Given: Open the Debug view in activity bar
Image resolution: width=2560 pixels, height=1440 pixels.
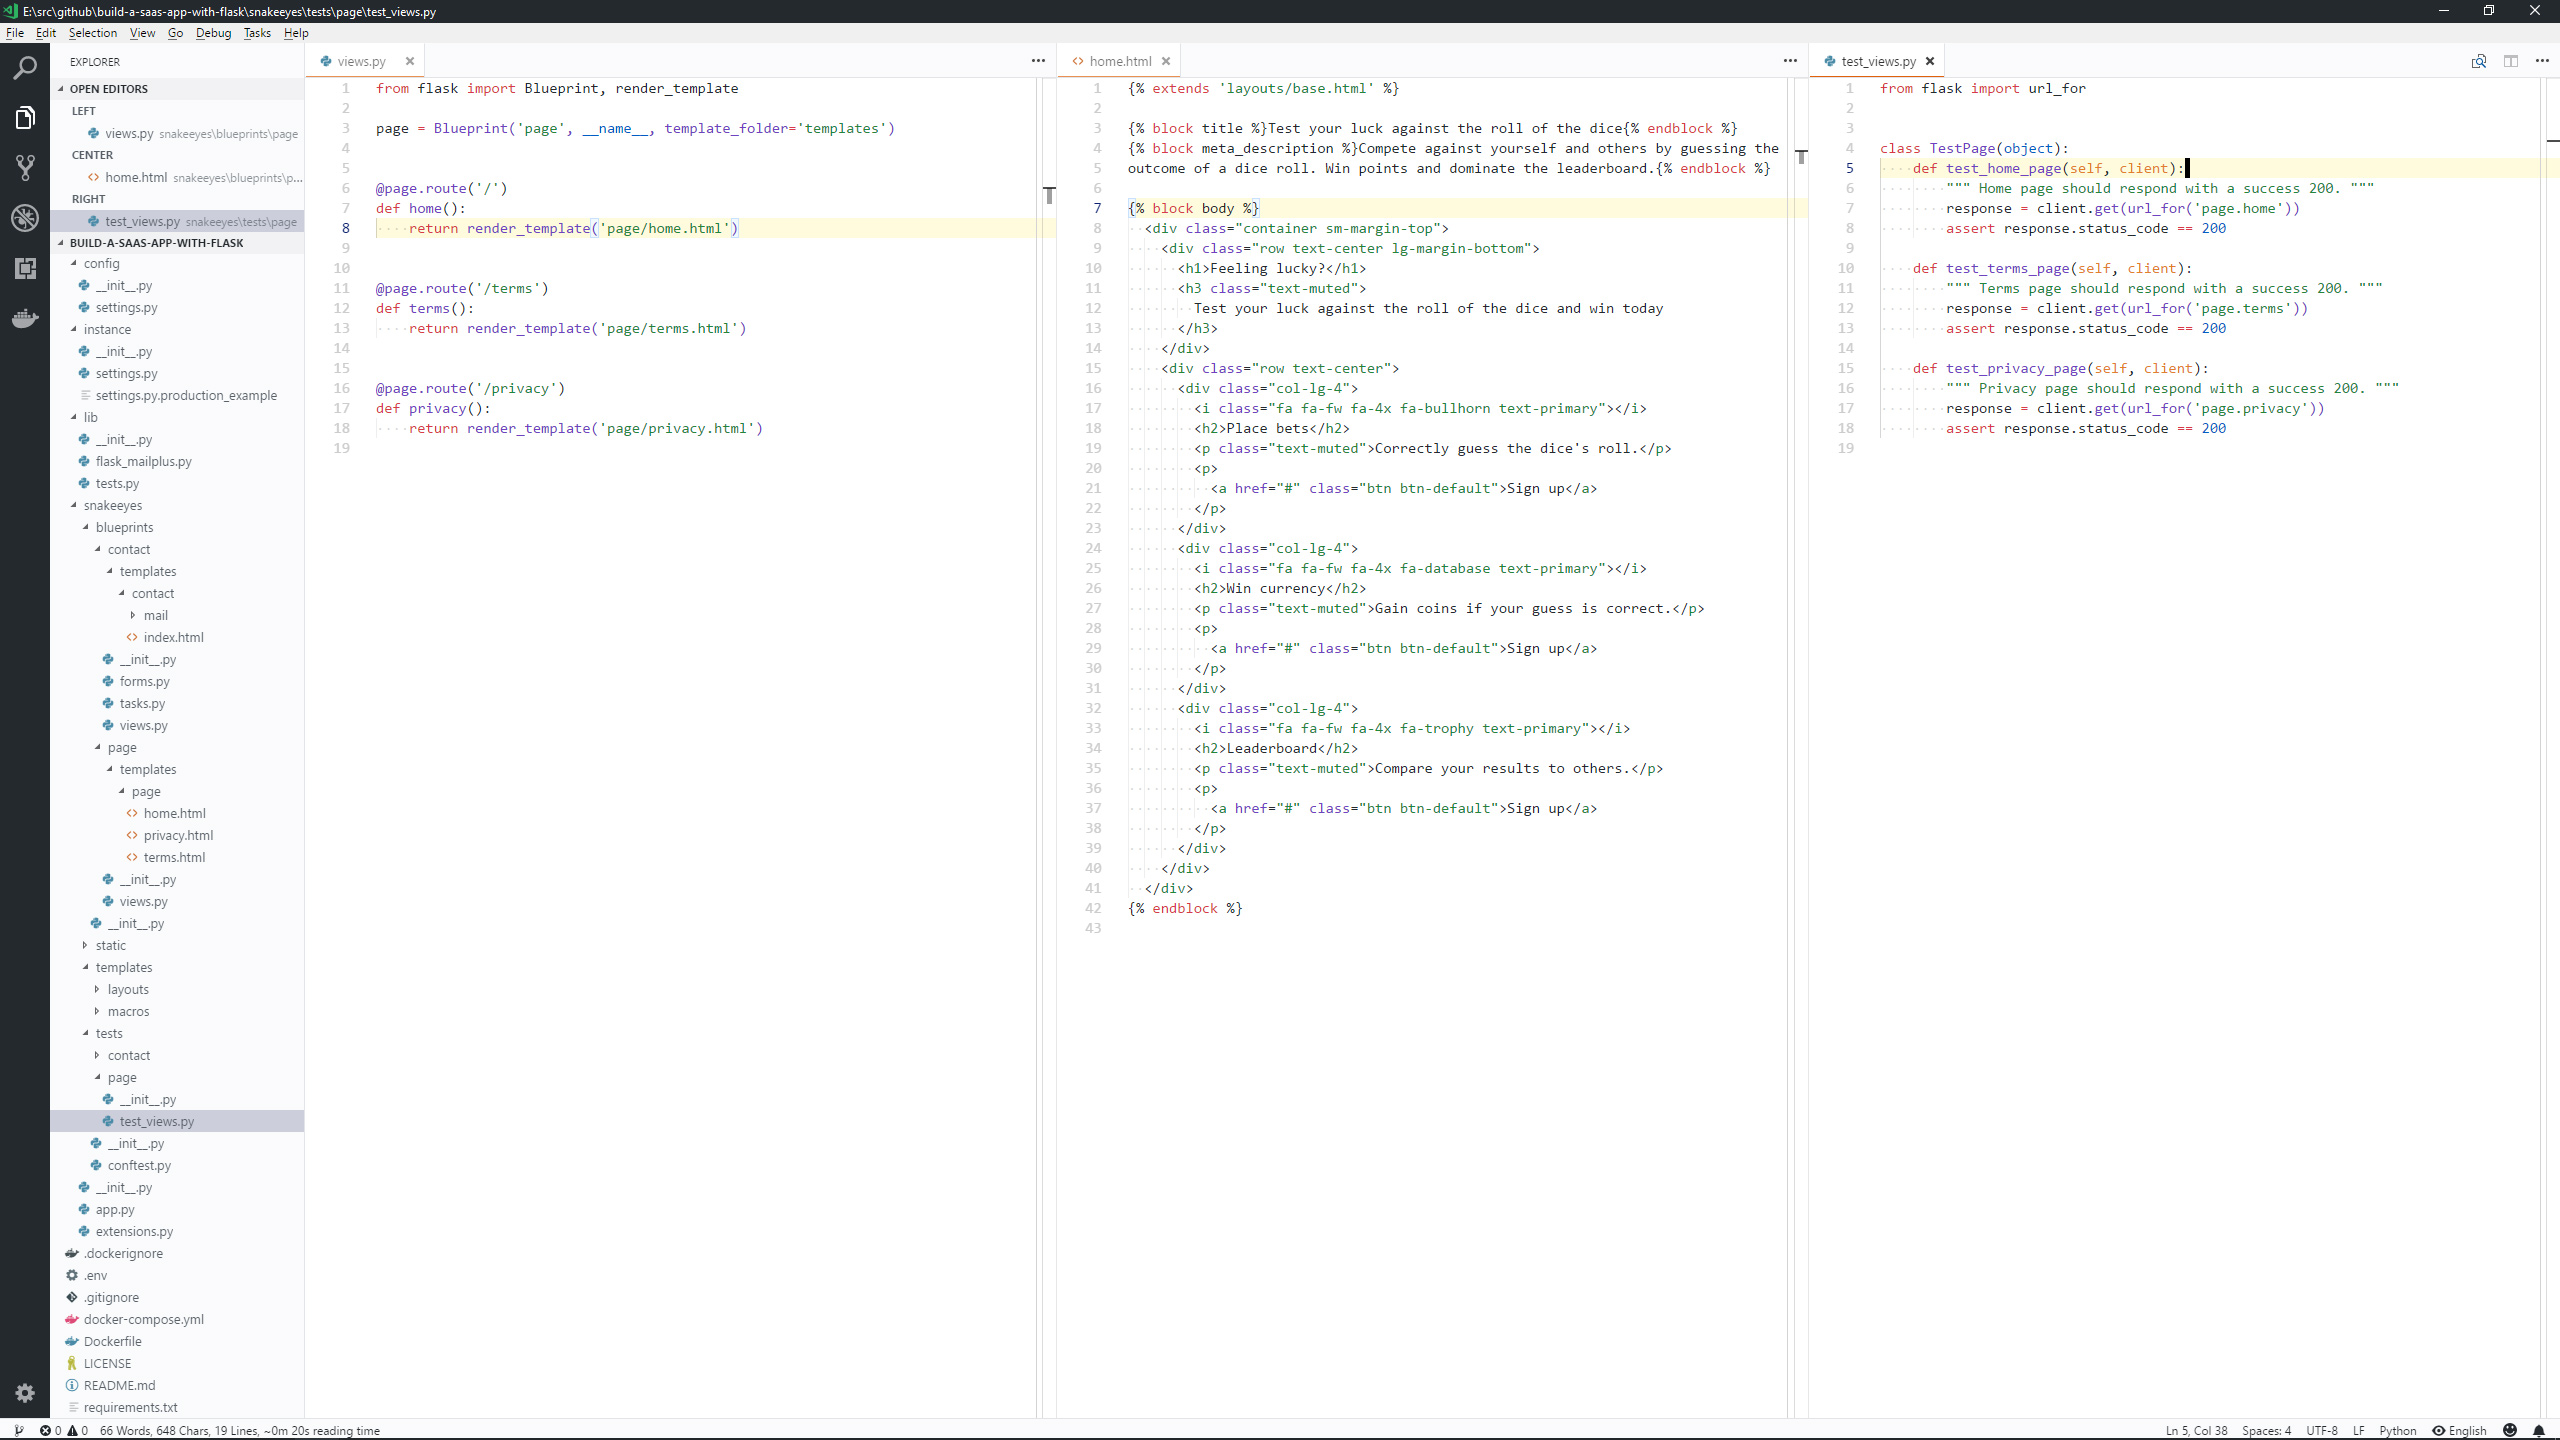Looking at the screenshot, I should tap(25, 217).
